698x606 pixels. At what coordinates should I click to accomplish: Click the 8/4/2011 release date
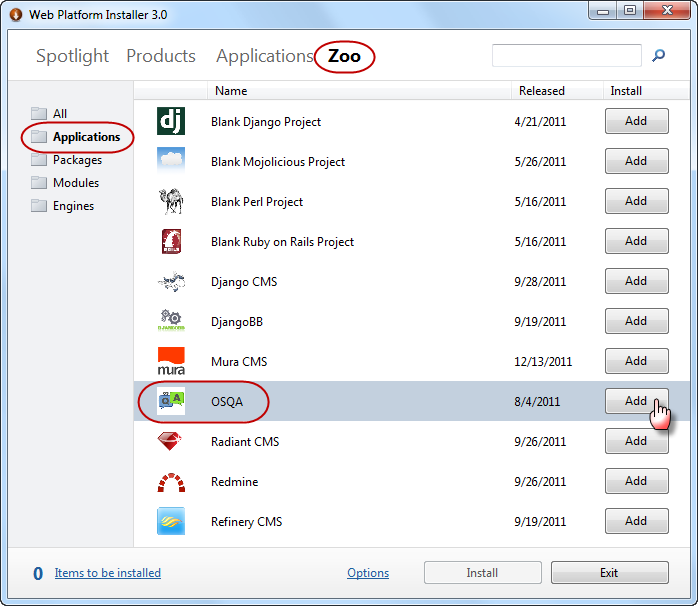click(x=537, y=402)
